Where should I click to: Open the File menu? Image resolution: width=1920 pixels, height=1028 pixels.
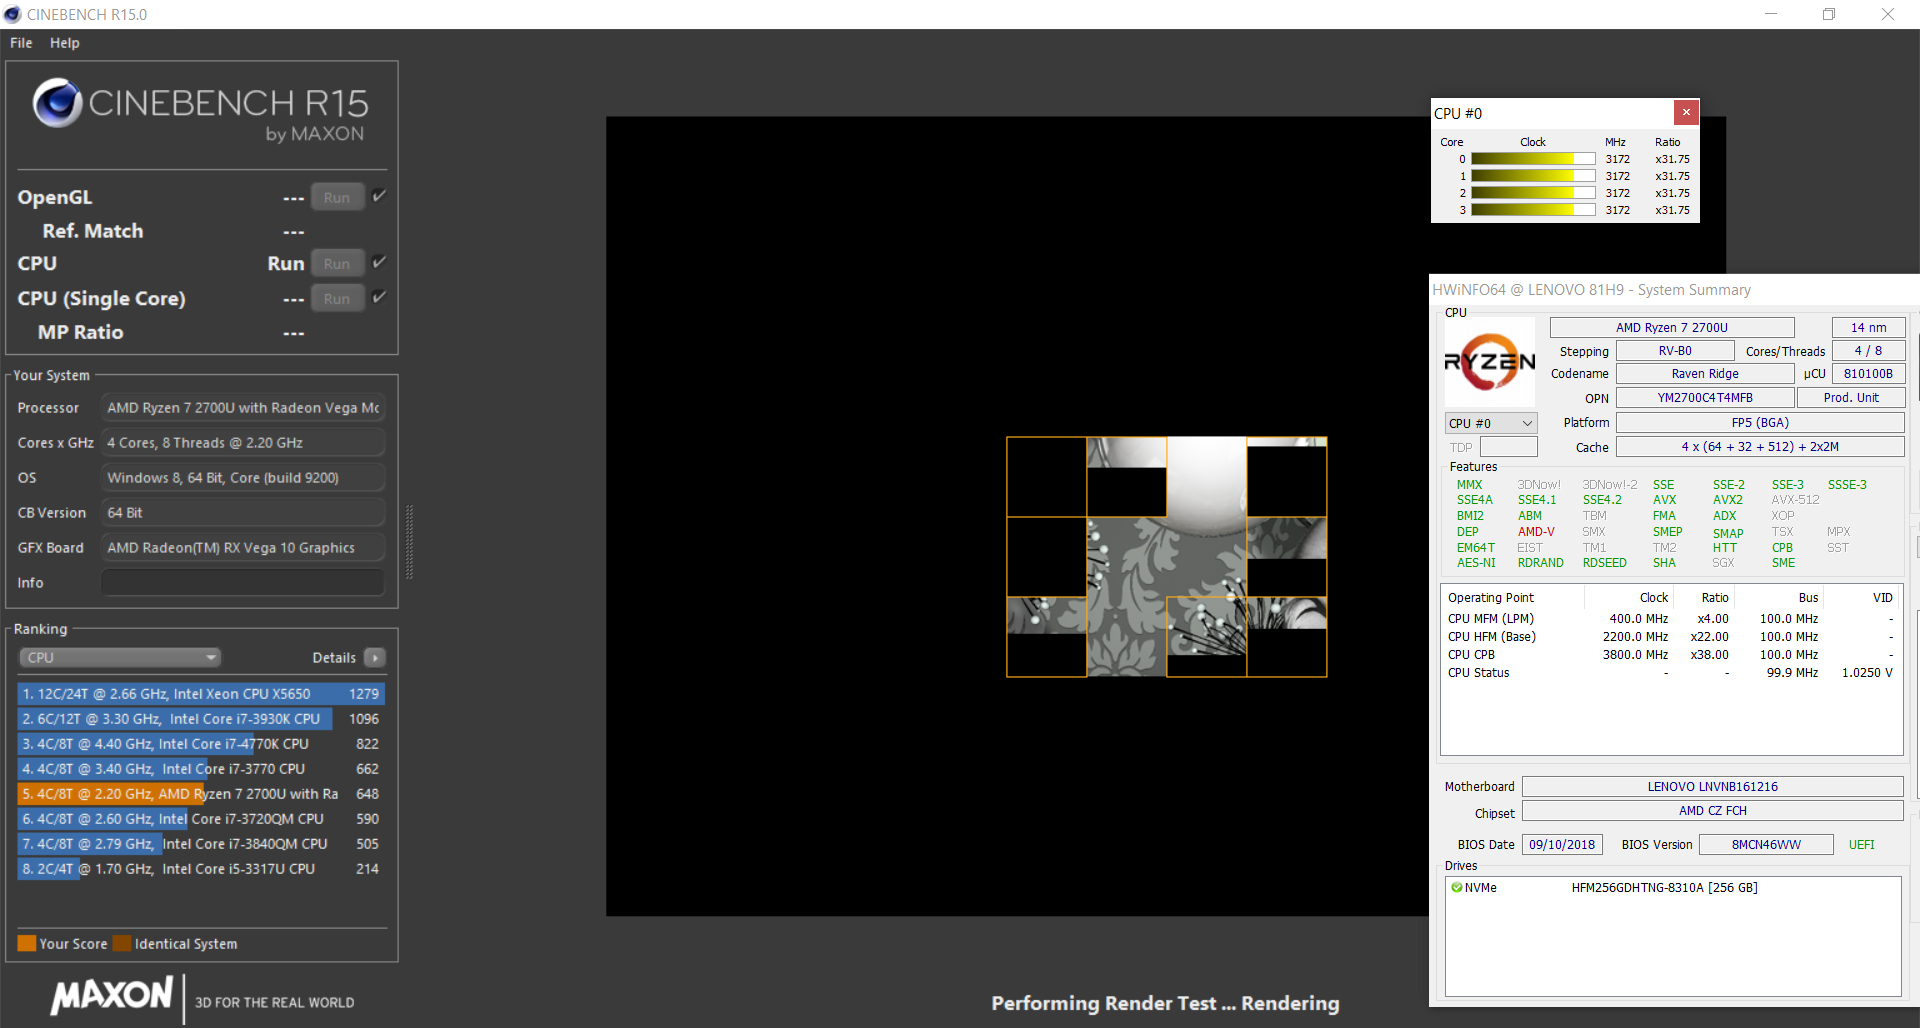21,43
